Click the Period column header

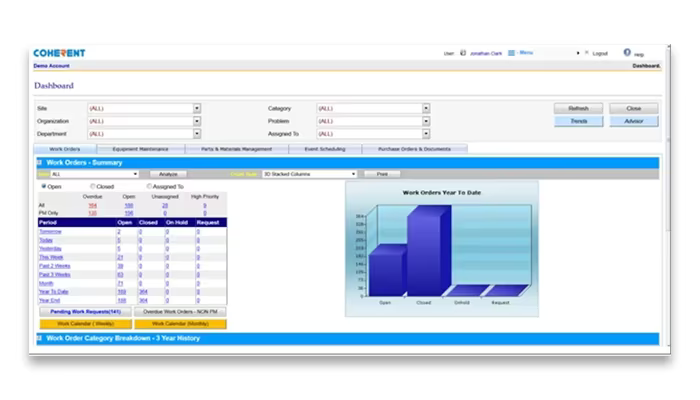coord(48,222)
